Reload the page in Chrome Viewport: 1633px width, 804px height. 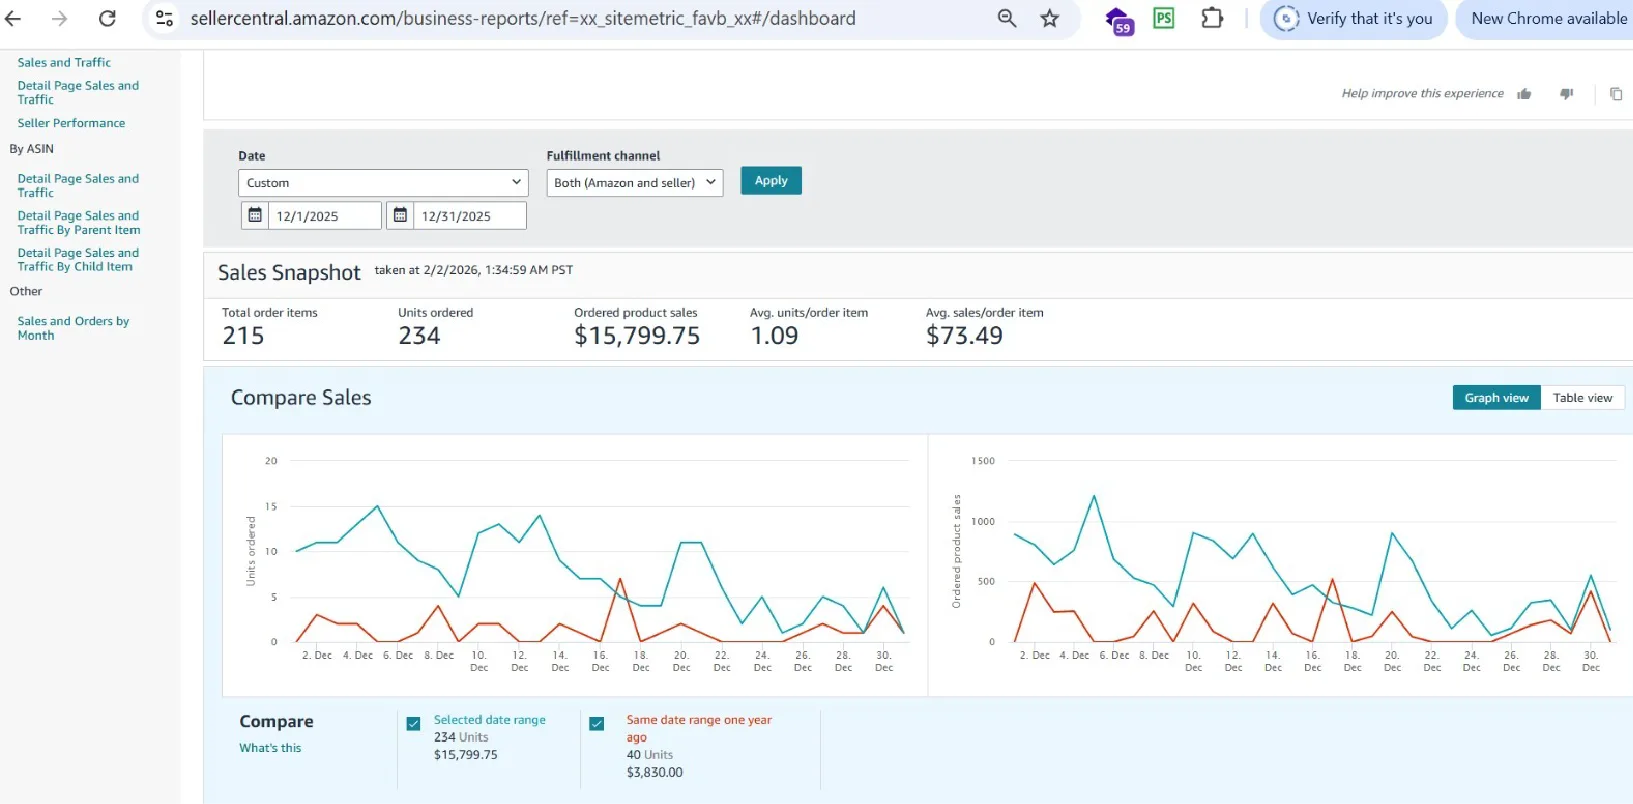pos(107,18)
